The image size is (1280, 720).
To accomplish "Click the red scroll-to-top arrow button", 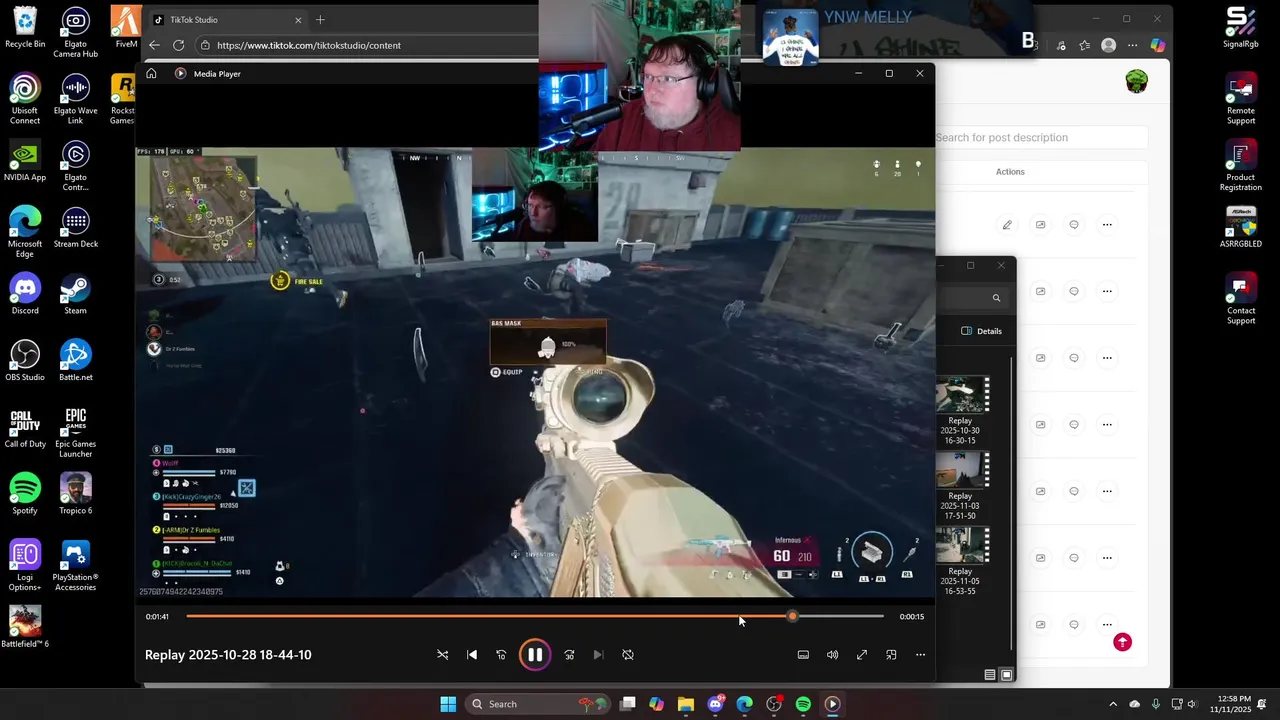I will (1122, 642).
